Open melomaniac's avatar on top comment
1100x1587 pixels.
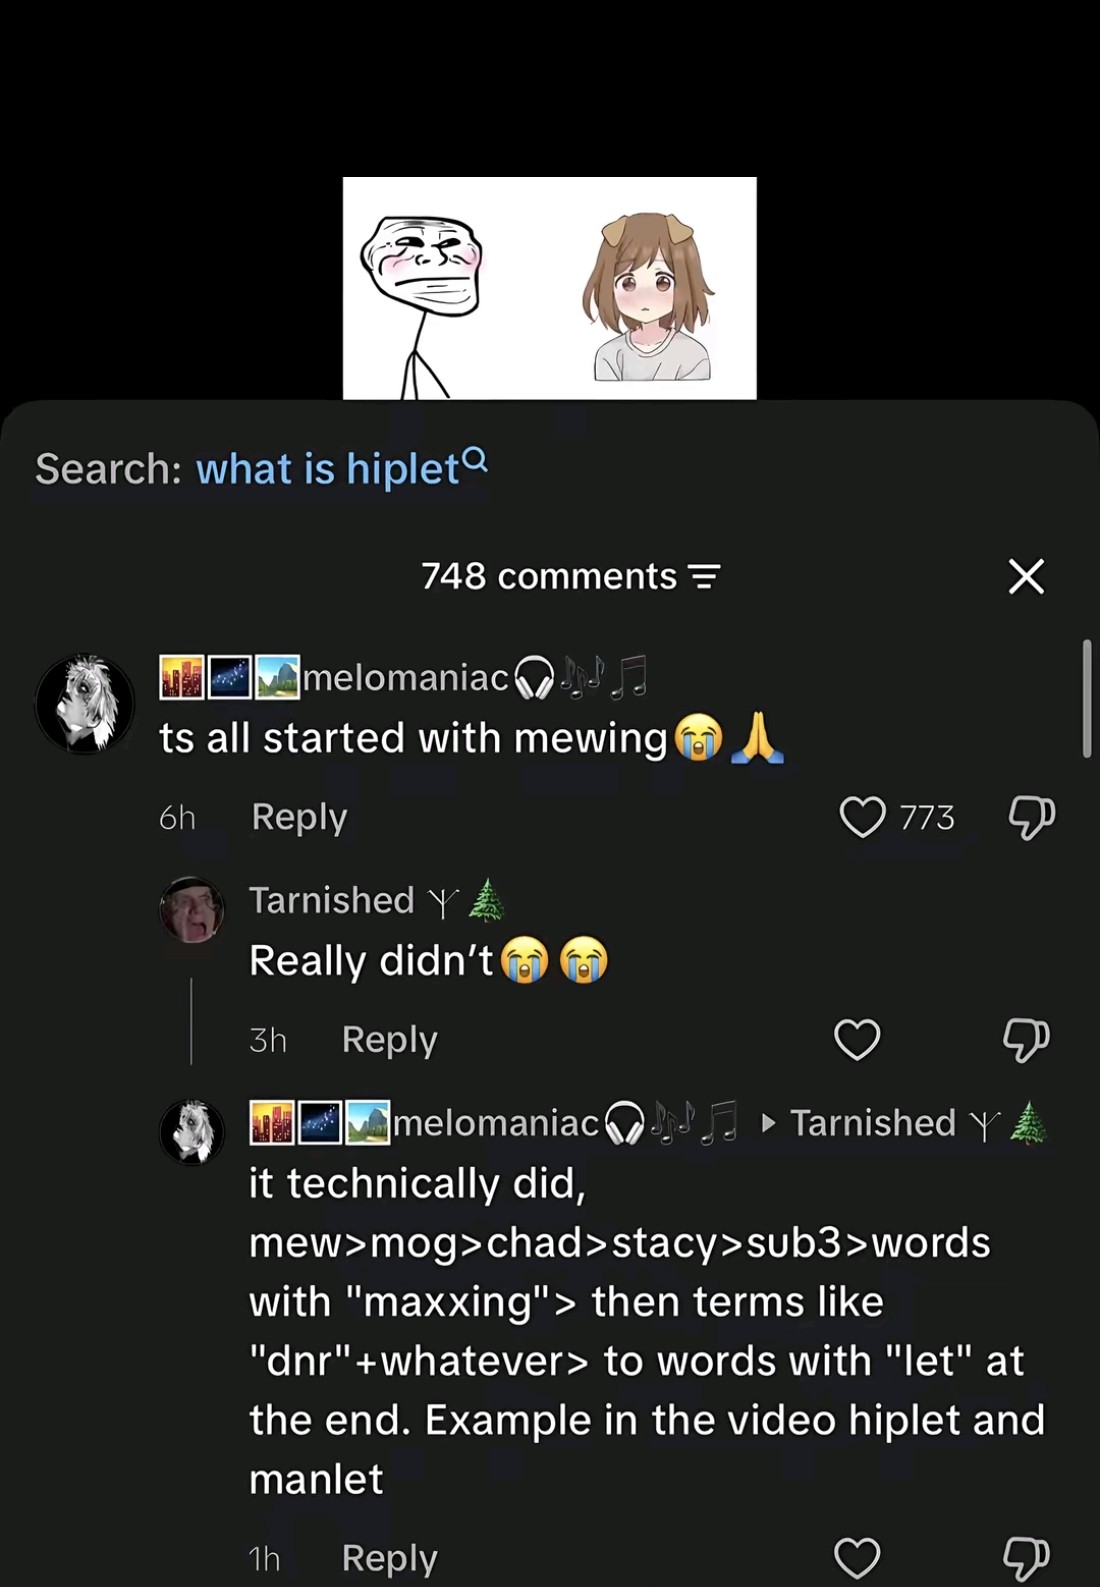pyautogui.click(x=85, y=703)
